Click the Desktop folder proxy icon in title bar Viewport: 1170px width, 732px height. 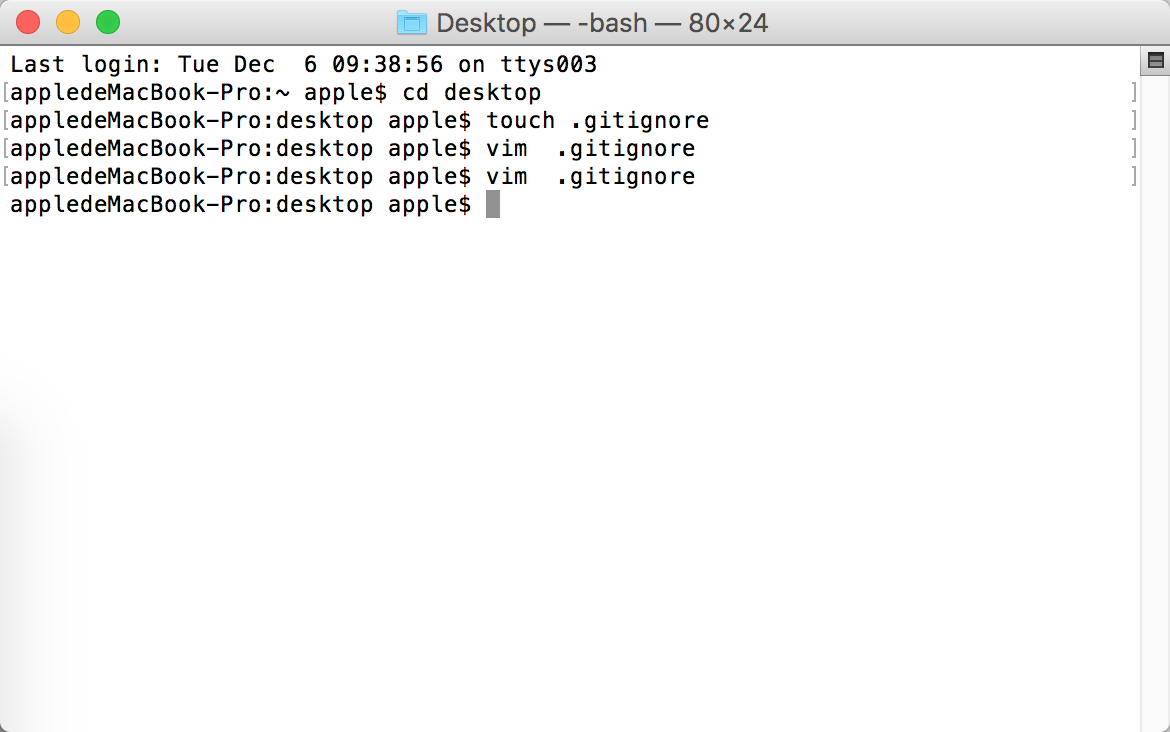[411, 23]
